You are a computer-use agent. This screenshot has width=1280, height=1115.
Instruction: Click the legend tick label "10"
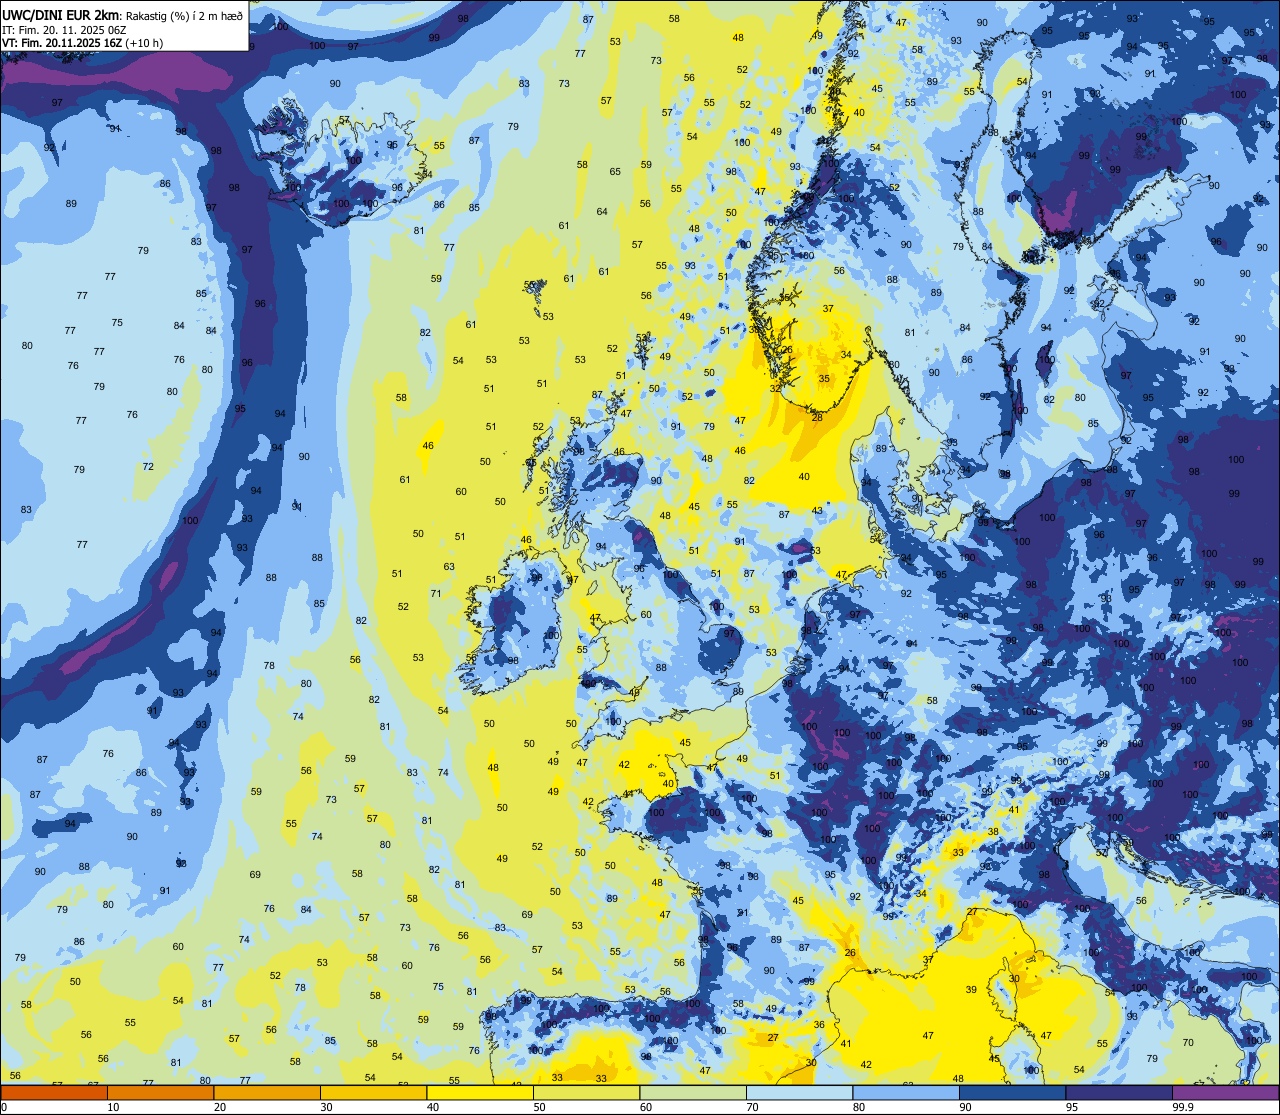click(x=113, y=1107)
